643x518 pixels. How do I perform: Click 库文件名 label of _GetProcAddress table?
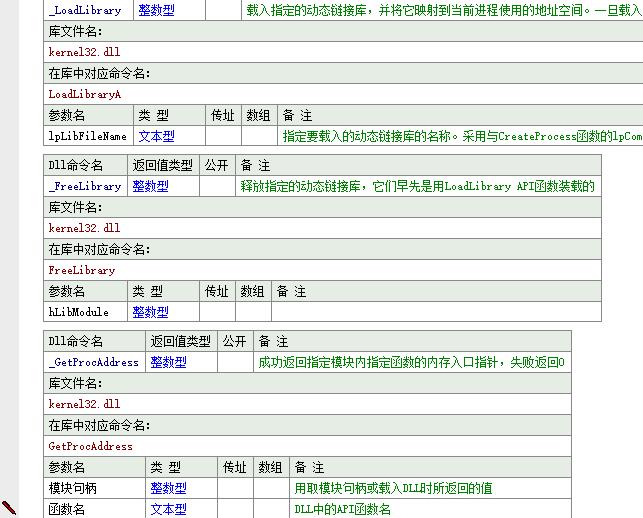click(75, 383)
